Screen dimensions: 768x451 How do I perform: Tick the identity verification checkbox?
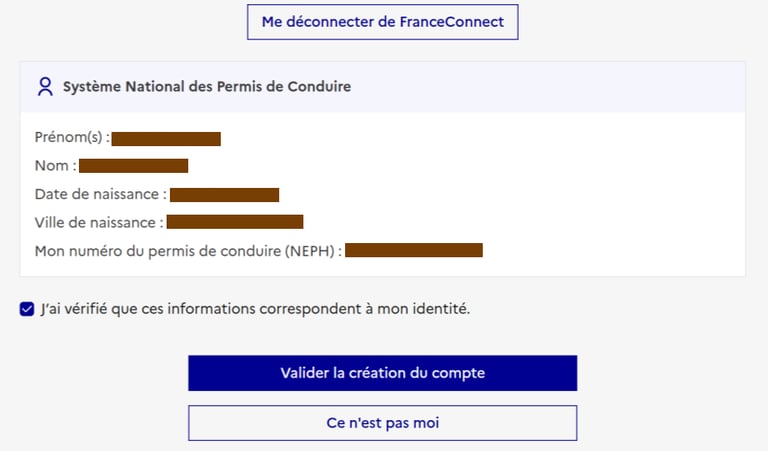(27, 309)
